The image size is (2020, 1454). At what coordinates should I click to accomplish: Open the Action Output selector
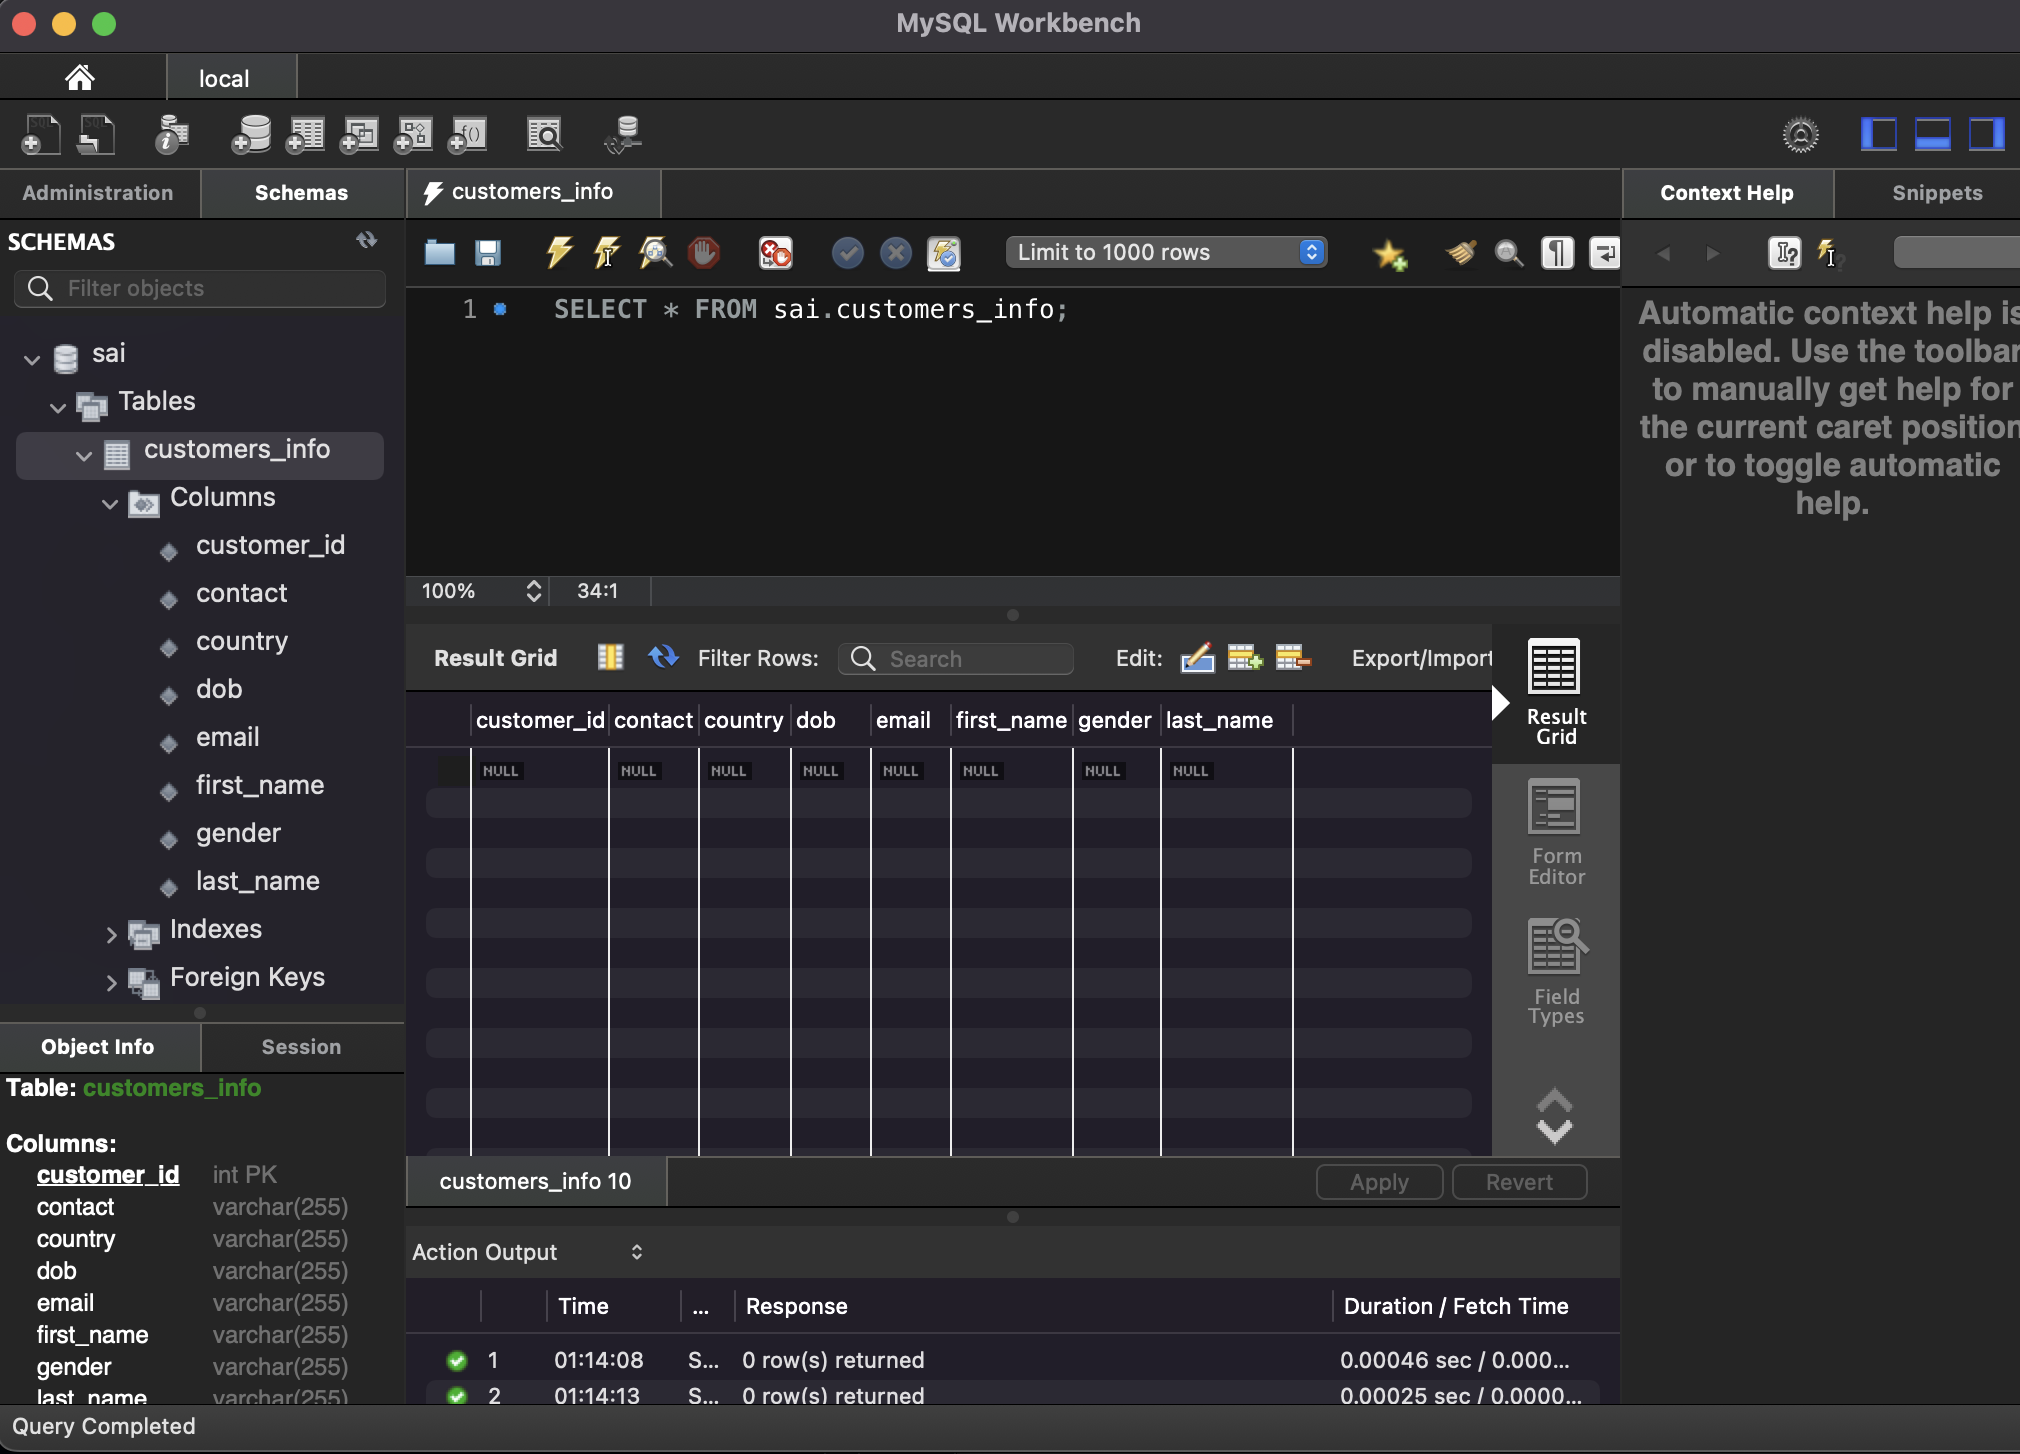[527, 1252]
